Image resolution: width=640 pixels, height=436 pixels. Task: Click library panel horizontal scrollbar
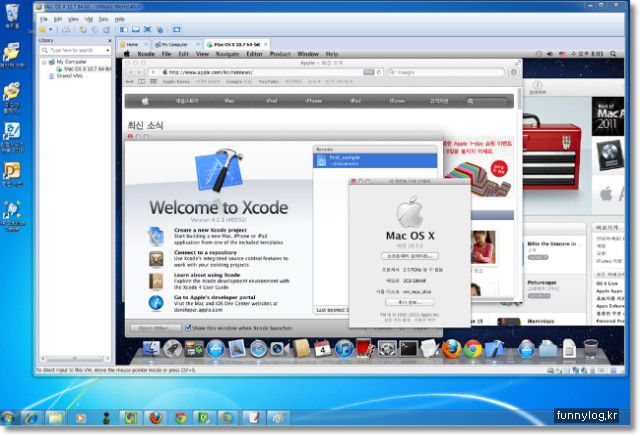coord(75,359)
